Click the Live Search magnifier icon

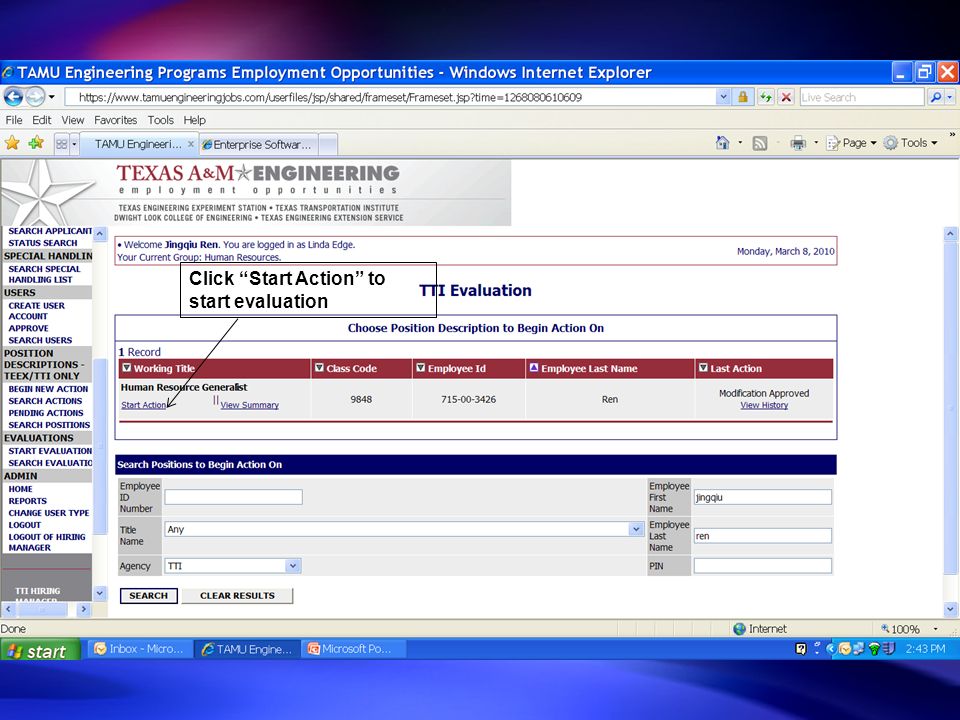935,97
